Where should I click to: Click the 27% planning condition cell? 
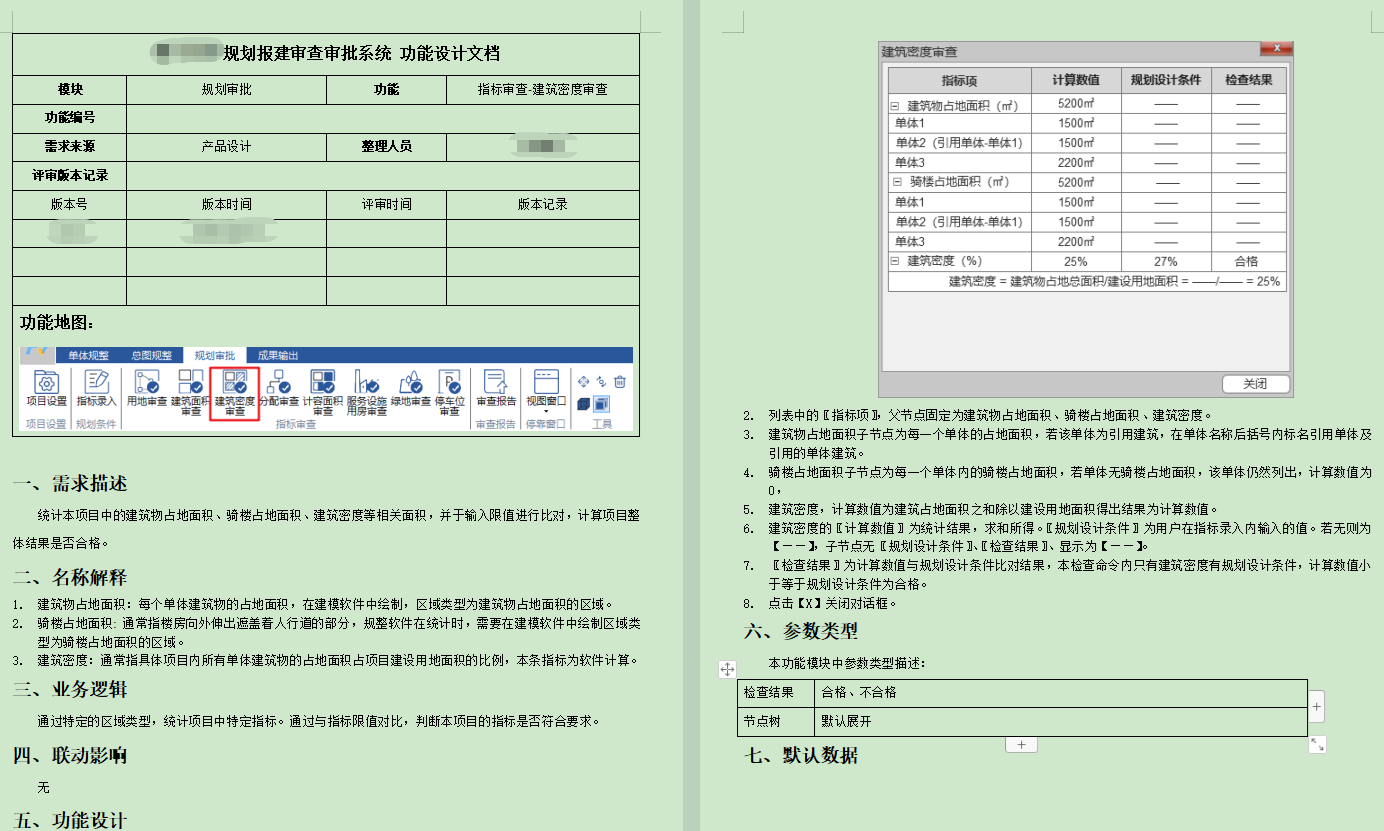pyautogui.click(x=1166, y=261)
